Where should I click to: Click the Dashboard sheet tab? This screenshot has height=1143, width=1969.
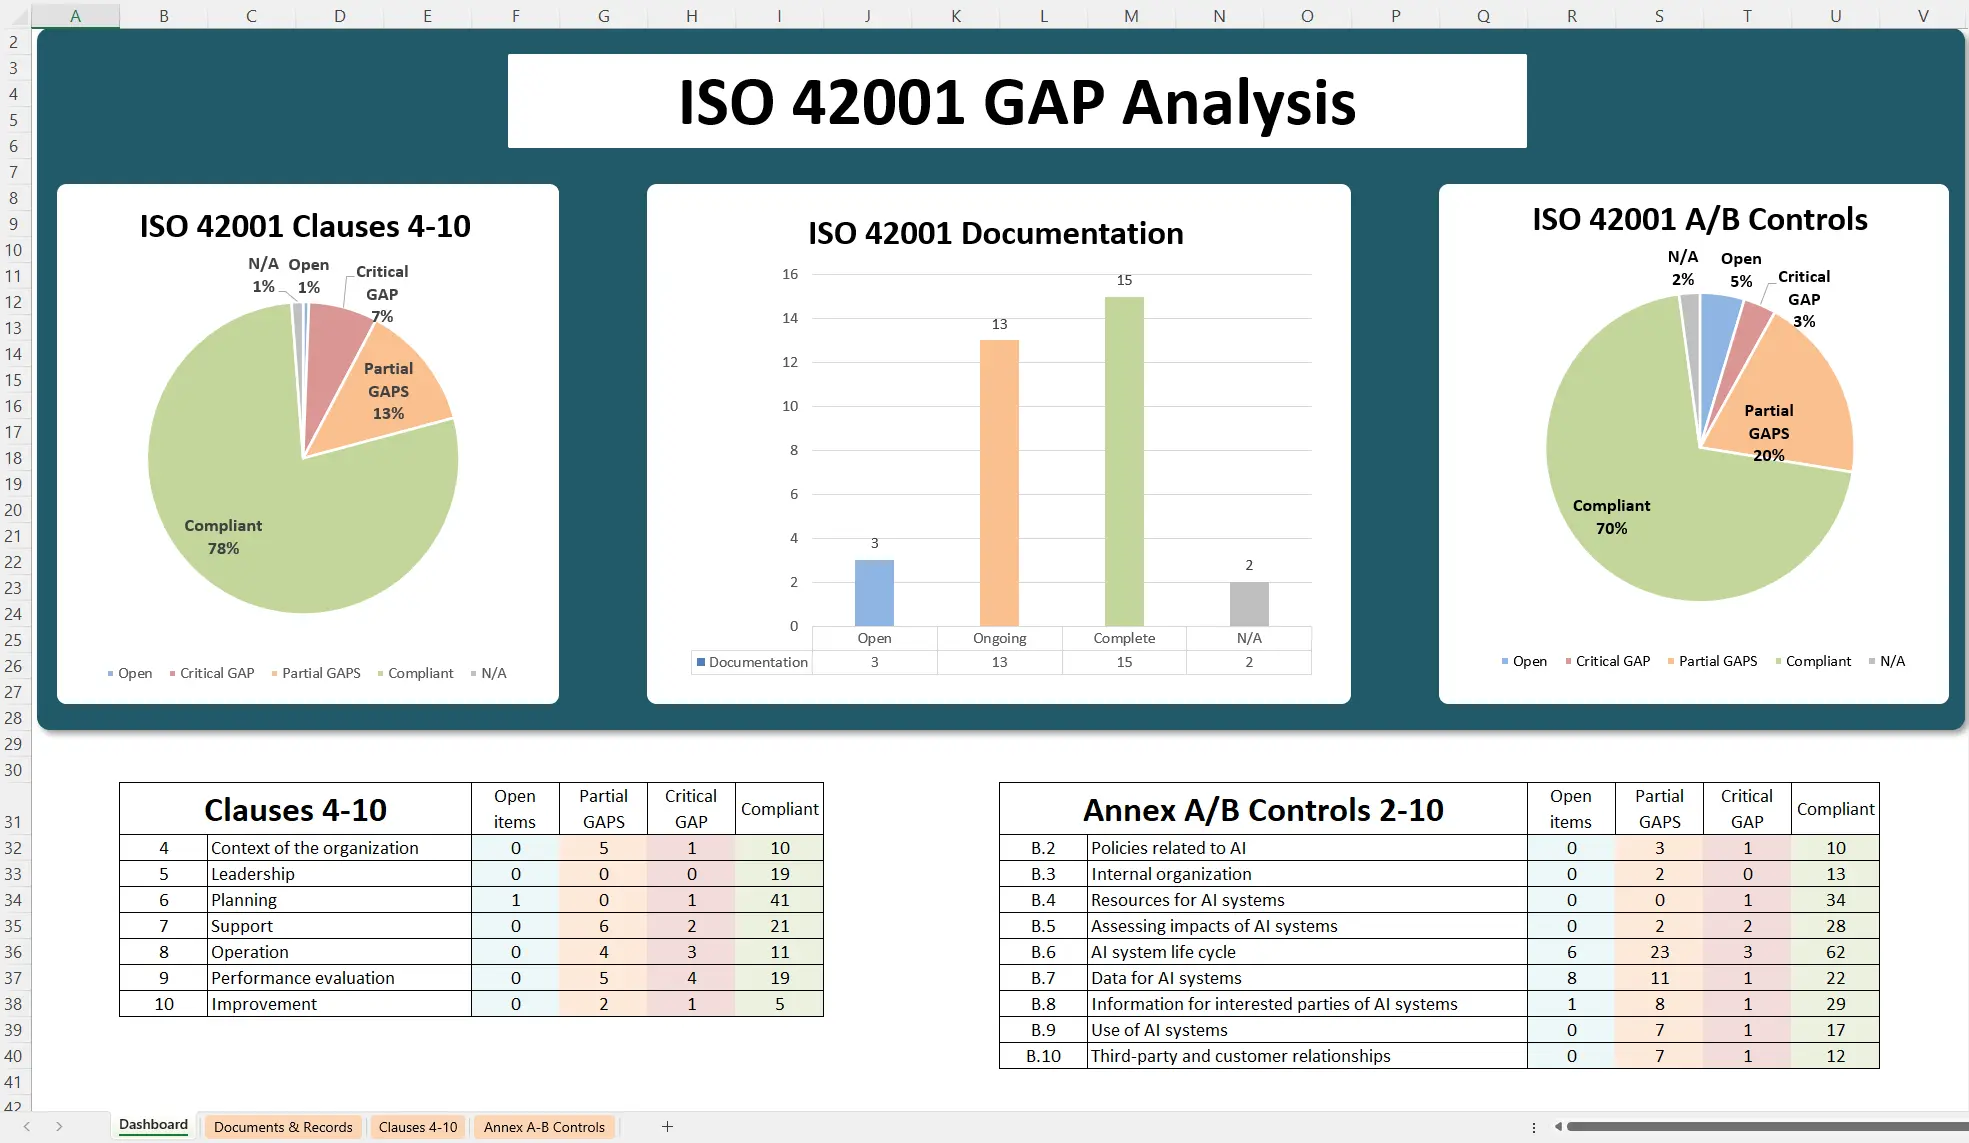click(152, 1124)
